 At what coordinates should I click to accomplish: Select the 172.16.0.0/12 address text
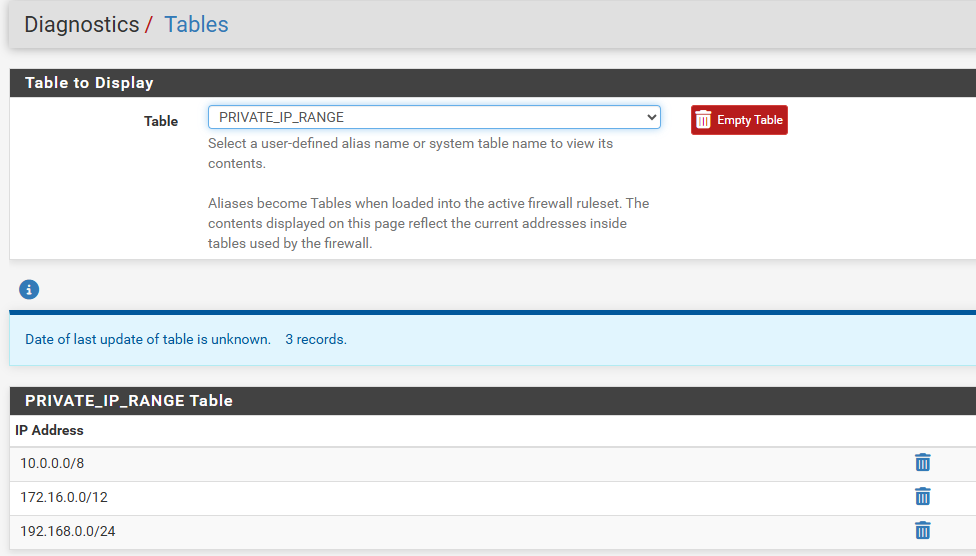(x=63, y=497)
